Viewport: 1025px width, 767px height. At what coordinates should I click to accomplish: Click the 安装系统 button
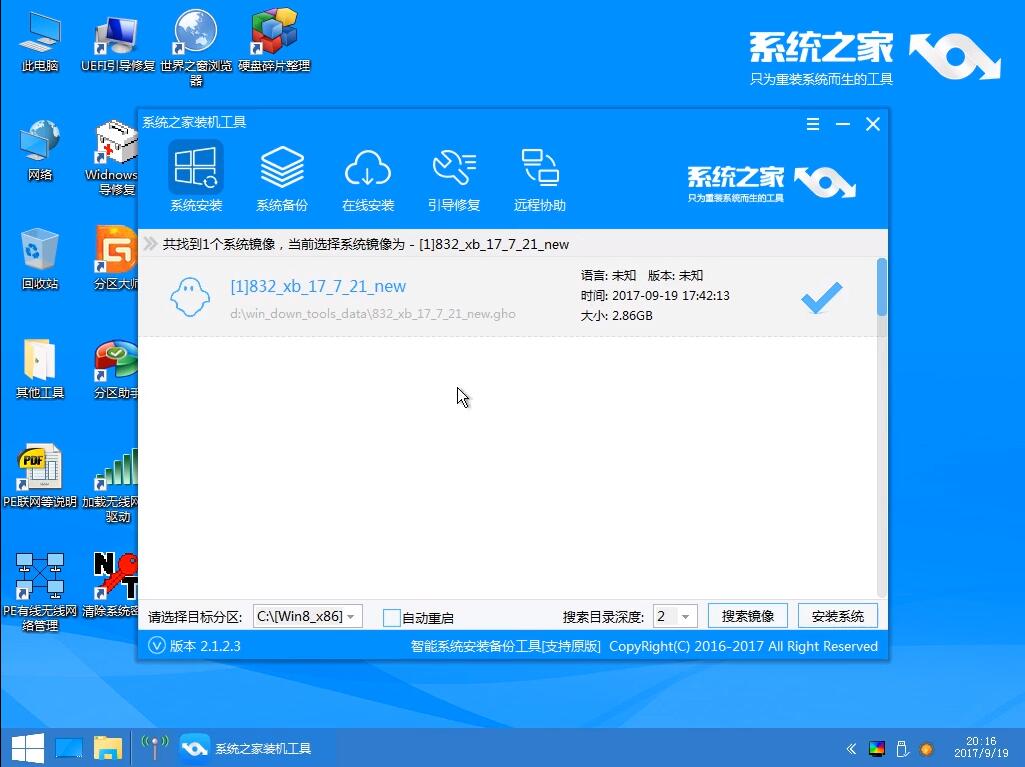[x=837, y=616]
